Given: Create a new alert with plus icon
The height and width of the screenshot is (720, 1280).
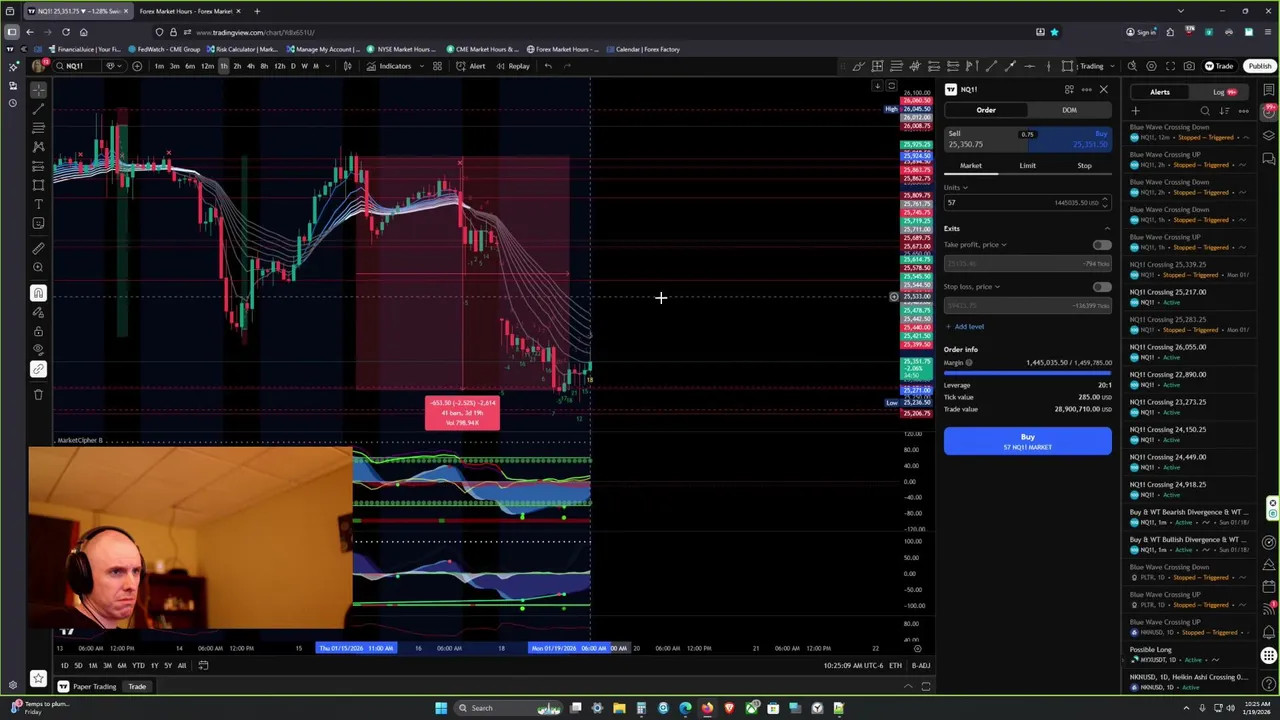Looking at the screenshot, I should [x=1135, y=111].
